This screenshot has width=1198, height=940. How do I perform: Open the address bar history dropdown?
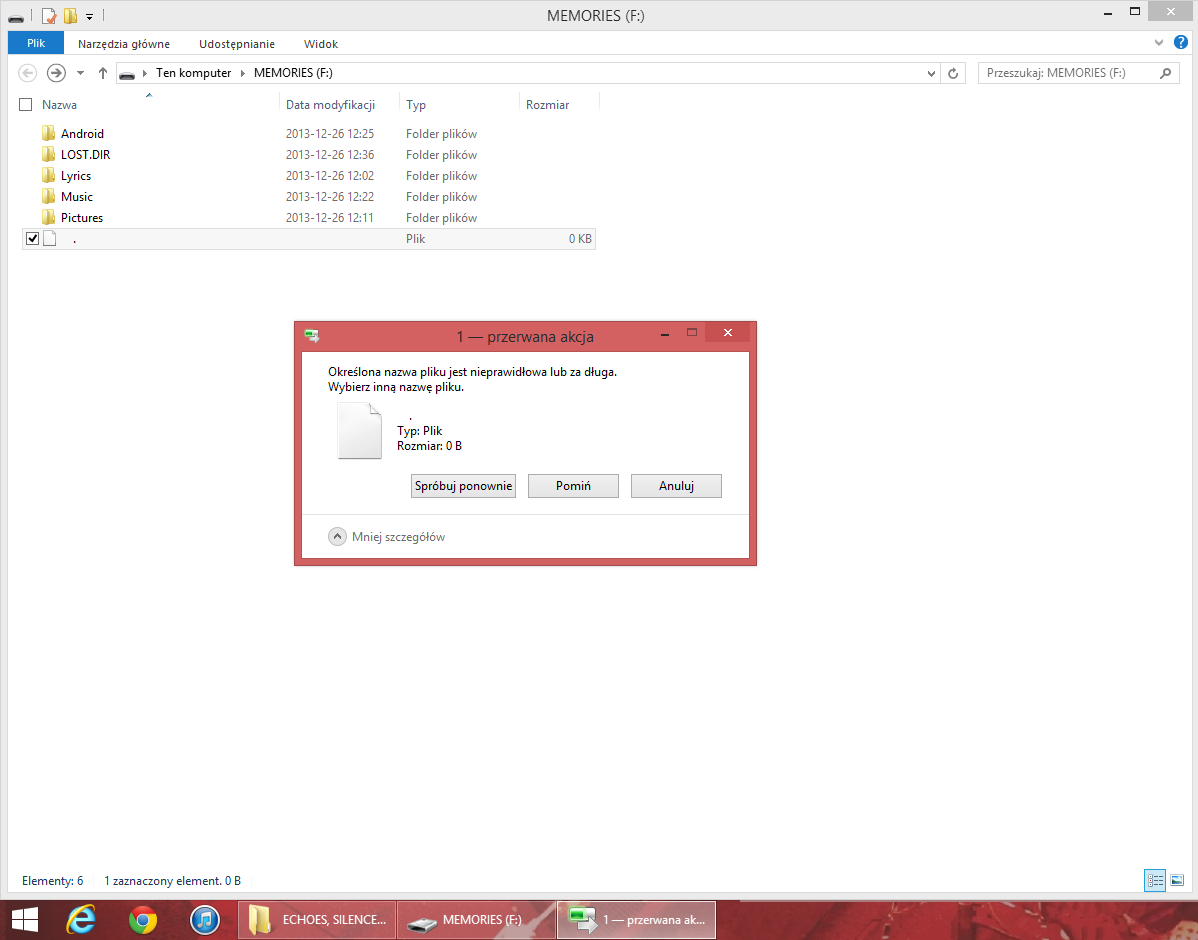coord(931,73)
